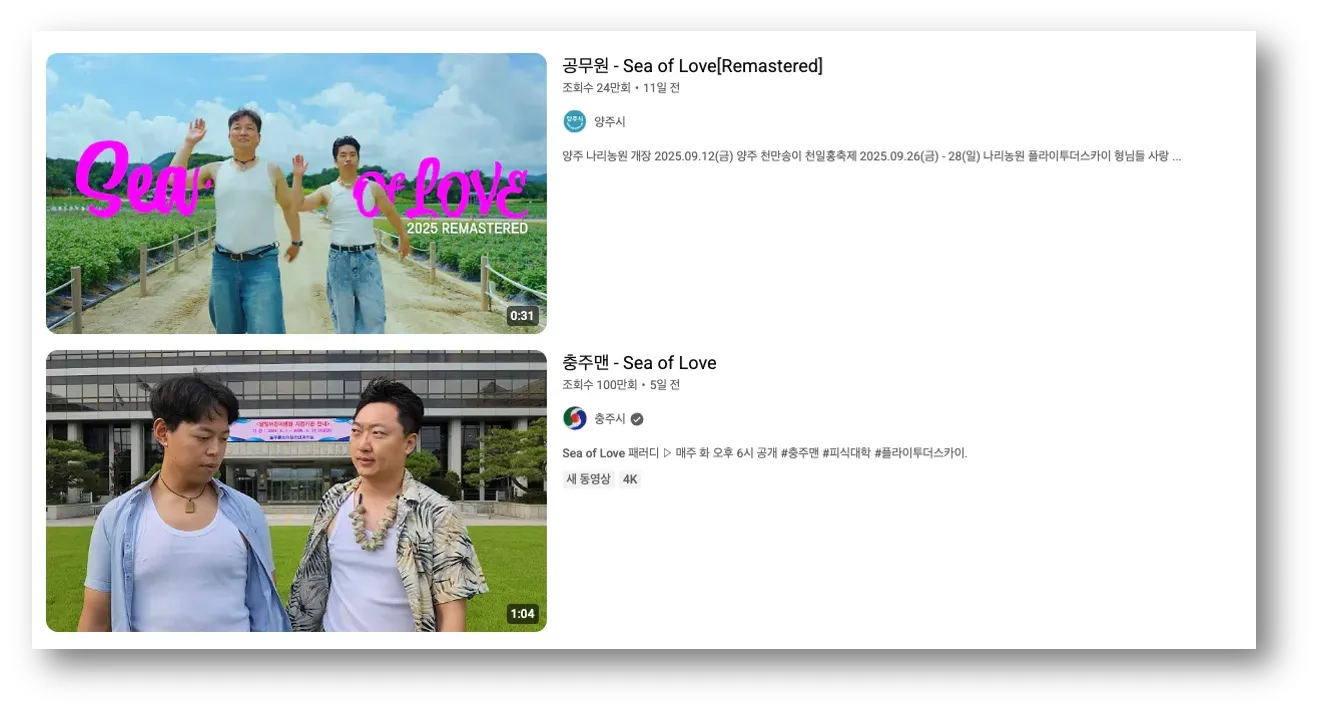Click the 11일 전 upload date text
Image resolution: width=1318 pixels, height=712 pixels.
click(660, 87)
